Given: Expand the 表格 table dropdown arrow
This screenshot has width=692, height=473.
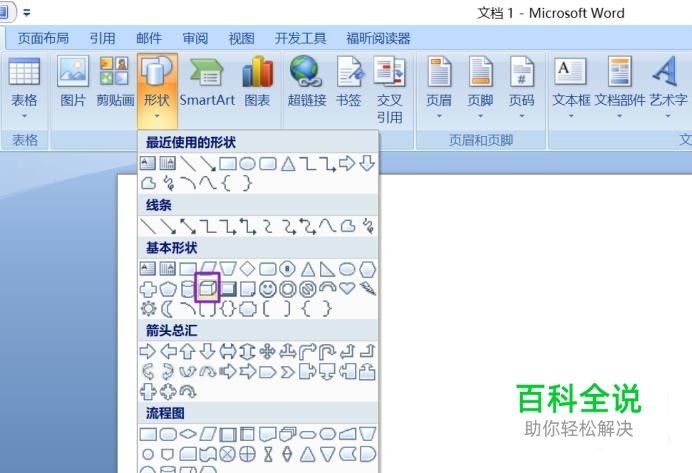Looking at the screenshot, I should coord(24,116).
